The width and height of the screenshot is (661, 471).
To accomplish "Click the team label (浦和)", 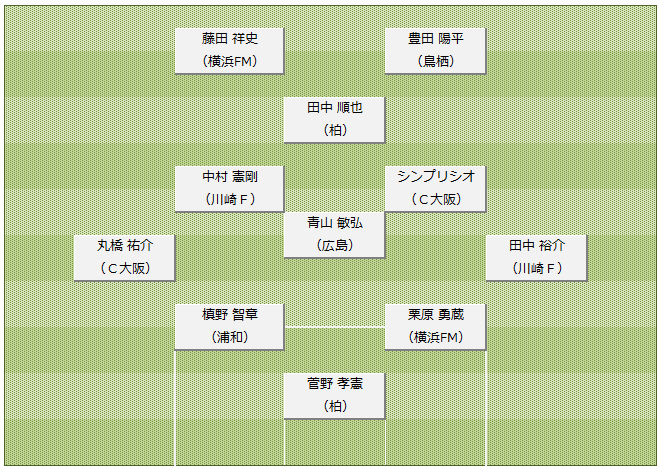I will 230,337.
